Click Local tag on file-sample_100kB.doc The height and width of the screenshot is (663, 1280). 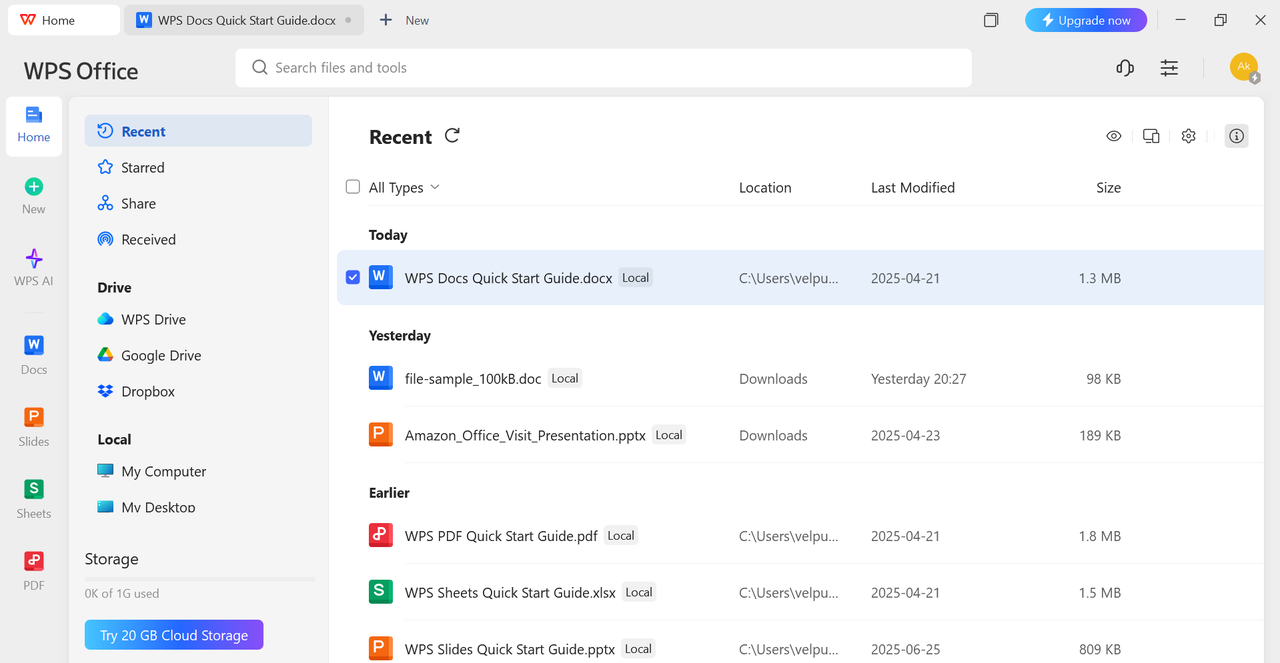[565, 378]
